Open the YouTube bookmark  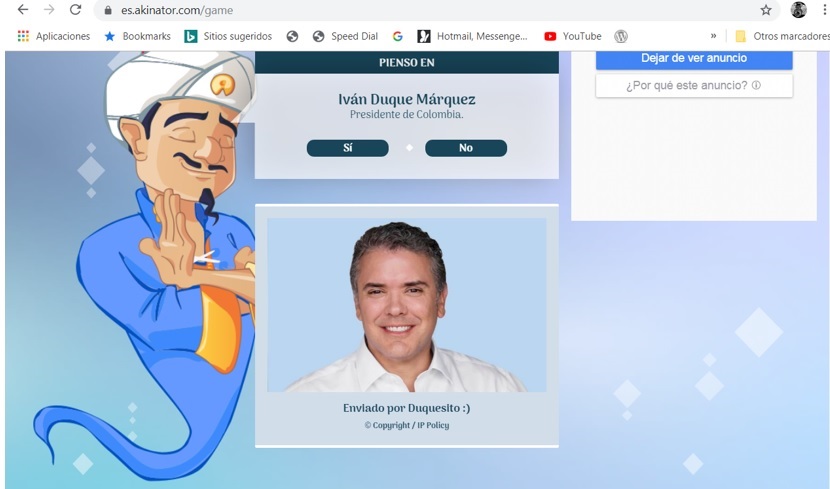(x=573, y=36)
